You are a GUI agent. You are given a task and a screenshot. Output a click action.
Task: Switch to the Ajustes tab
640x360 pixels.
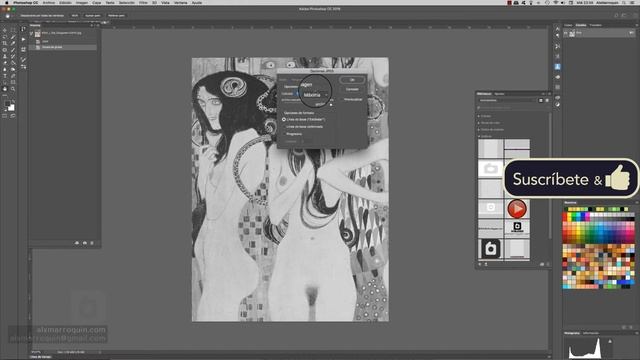click(x=499, y=94)
